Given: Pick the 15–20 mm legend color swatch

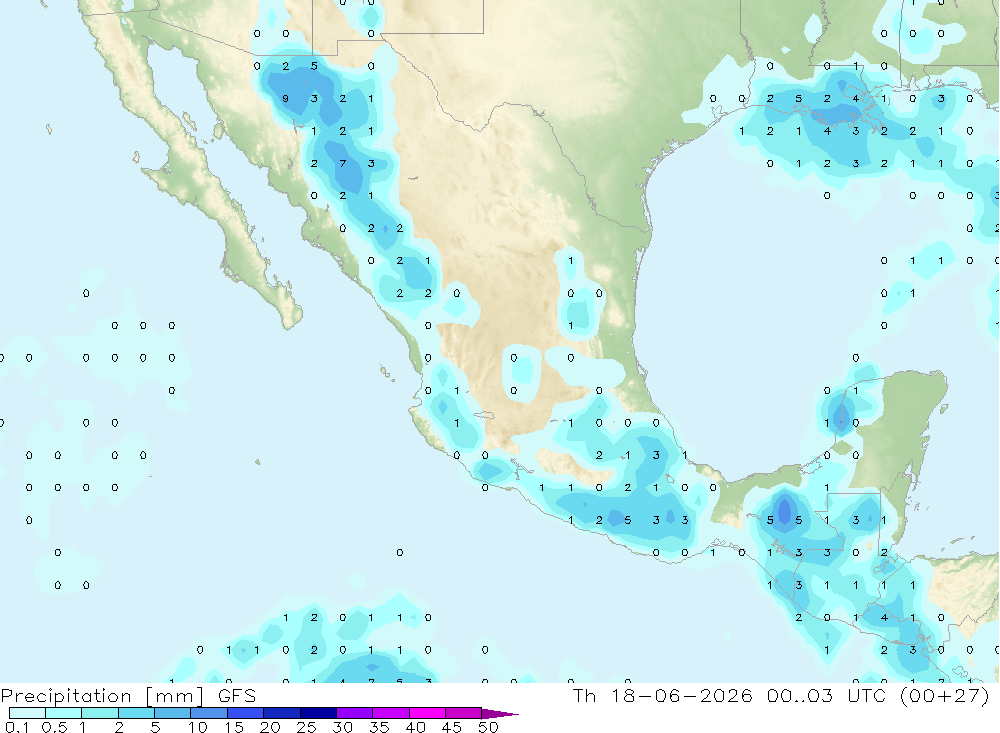Looking at the screenshot, I should 246,713.
